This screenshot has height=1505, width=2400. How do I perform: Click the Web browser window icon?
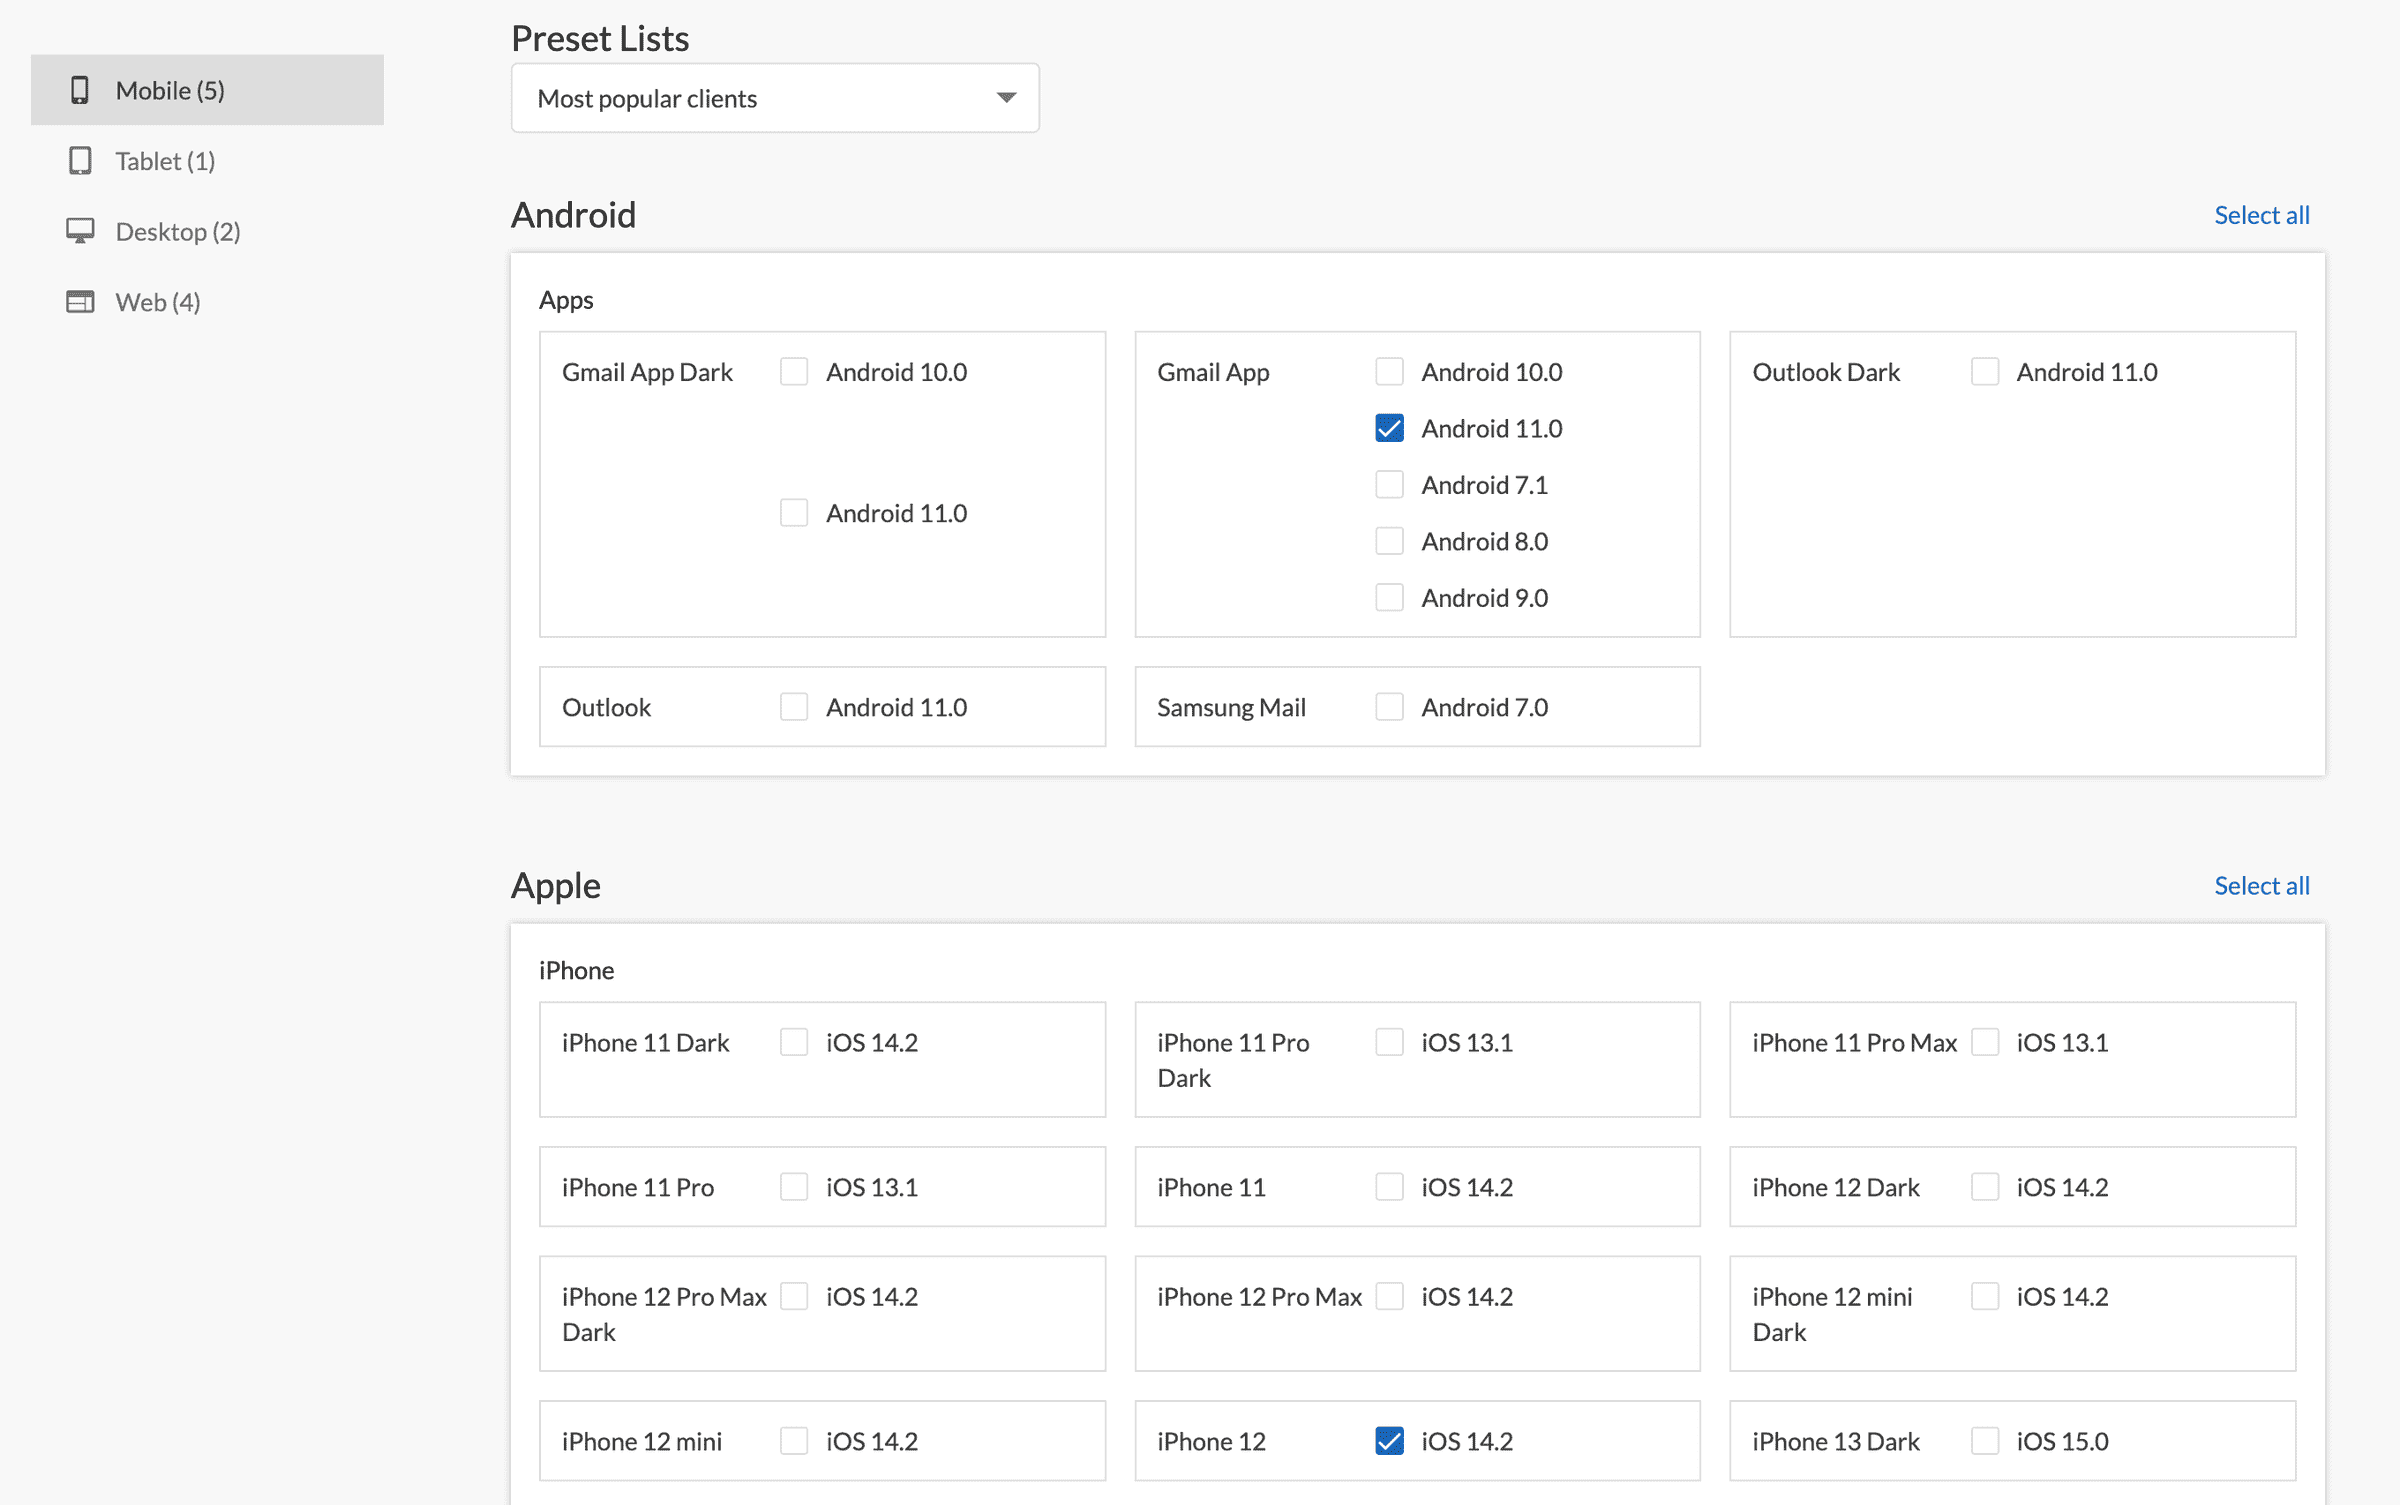click(80, 302)
